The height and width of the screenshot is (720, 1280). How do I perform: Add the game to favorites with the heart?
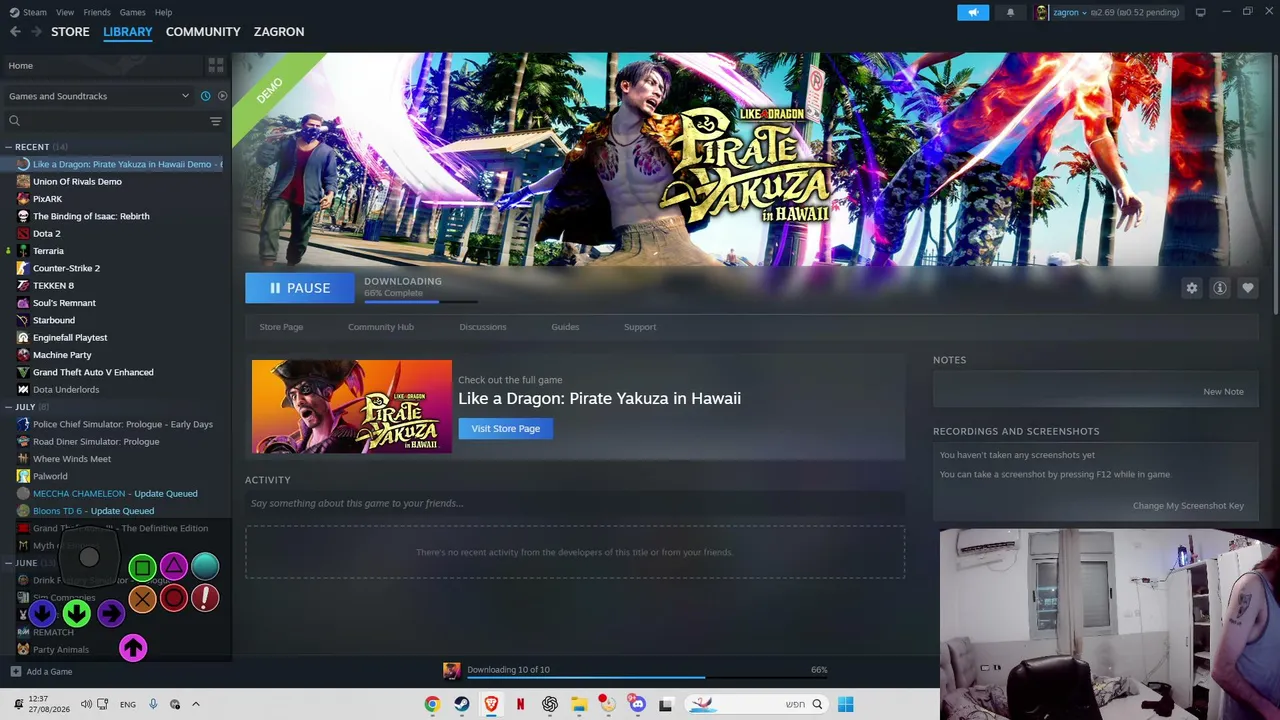[x=1248, y=288]
